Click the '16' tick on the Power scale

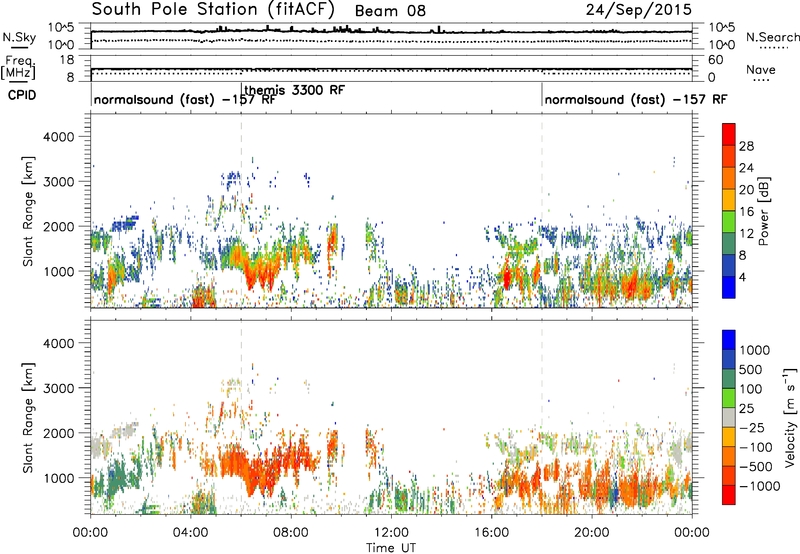tap(746, 212)
